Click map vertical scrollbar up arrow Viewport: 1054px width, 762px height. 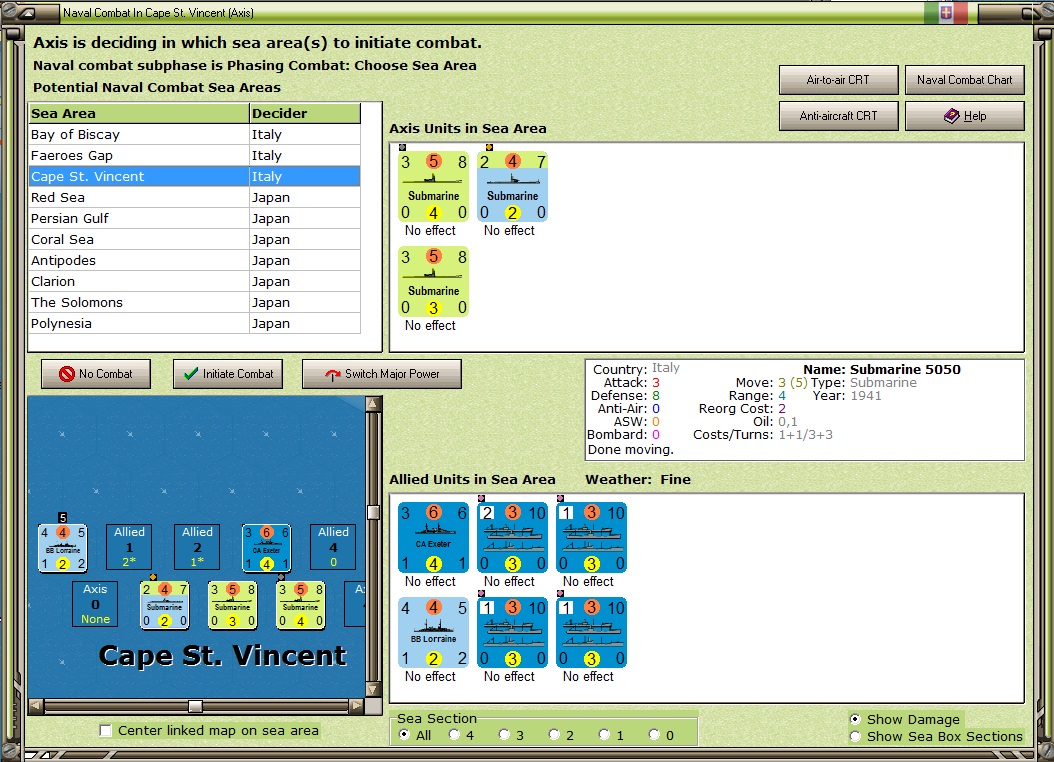(x=373, y=404)
